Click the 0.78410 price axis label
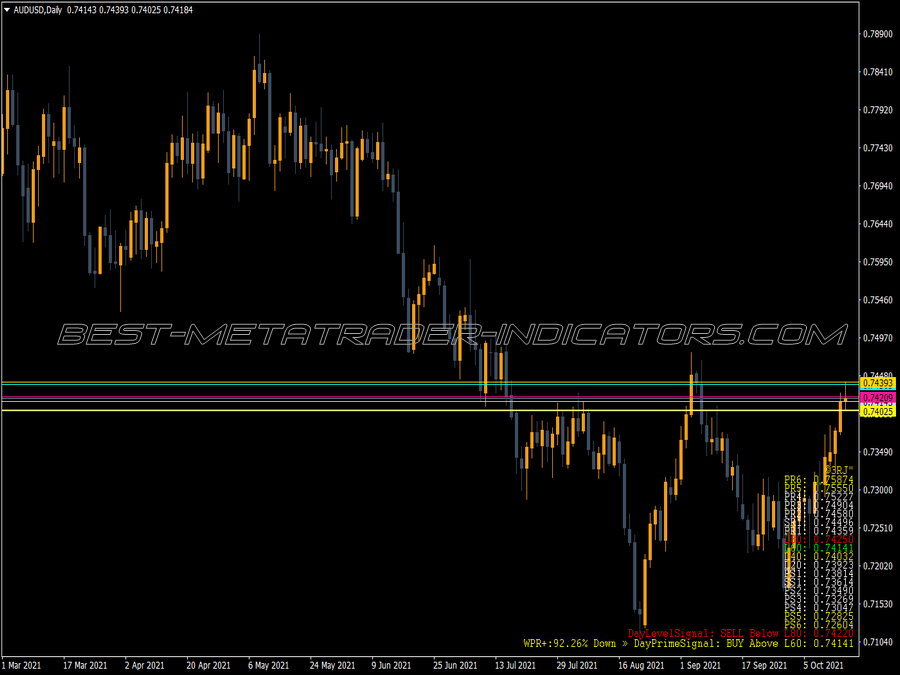Screen dimensions: 900x675 [x=878, y=72]
